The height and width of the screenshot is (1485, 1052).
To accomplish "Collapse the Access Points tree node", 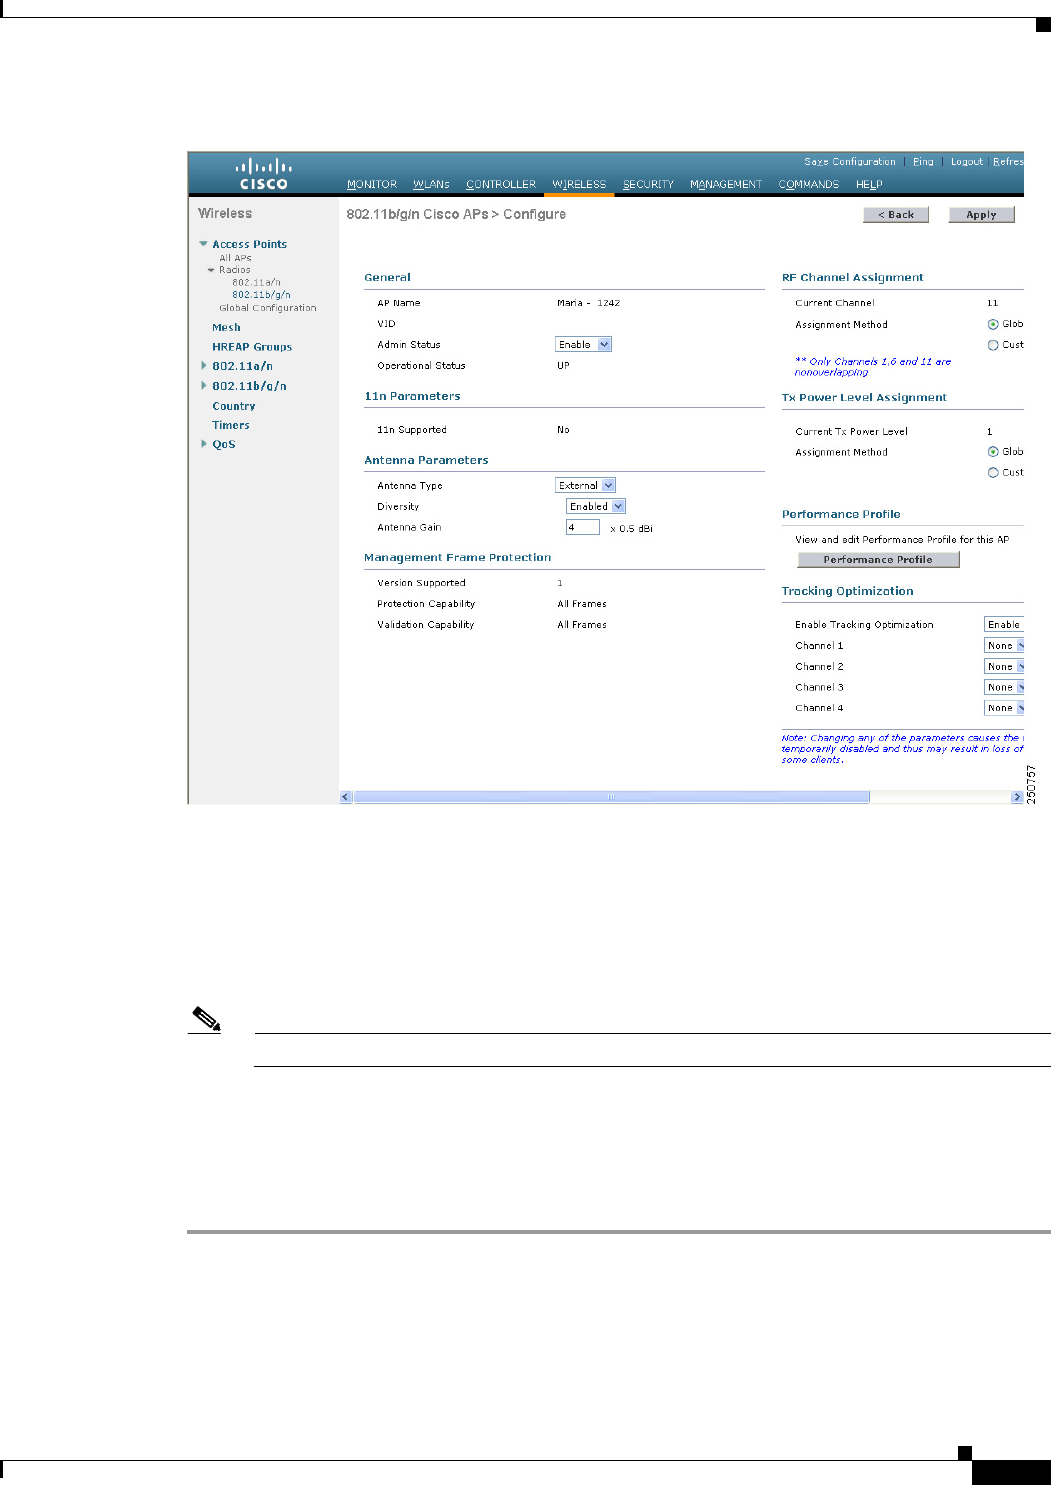I will [203, 244].
